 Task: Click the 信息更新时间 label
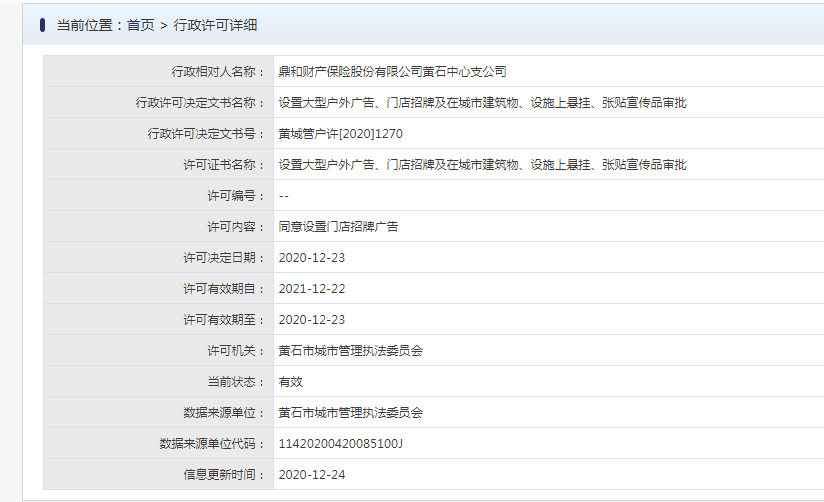224,475
